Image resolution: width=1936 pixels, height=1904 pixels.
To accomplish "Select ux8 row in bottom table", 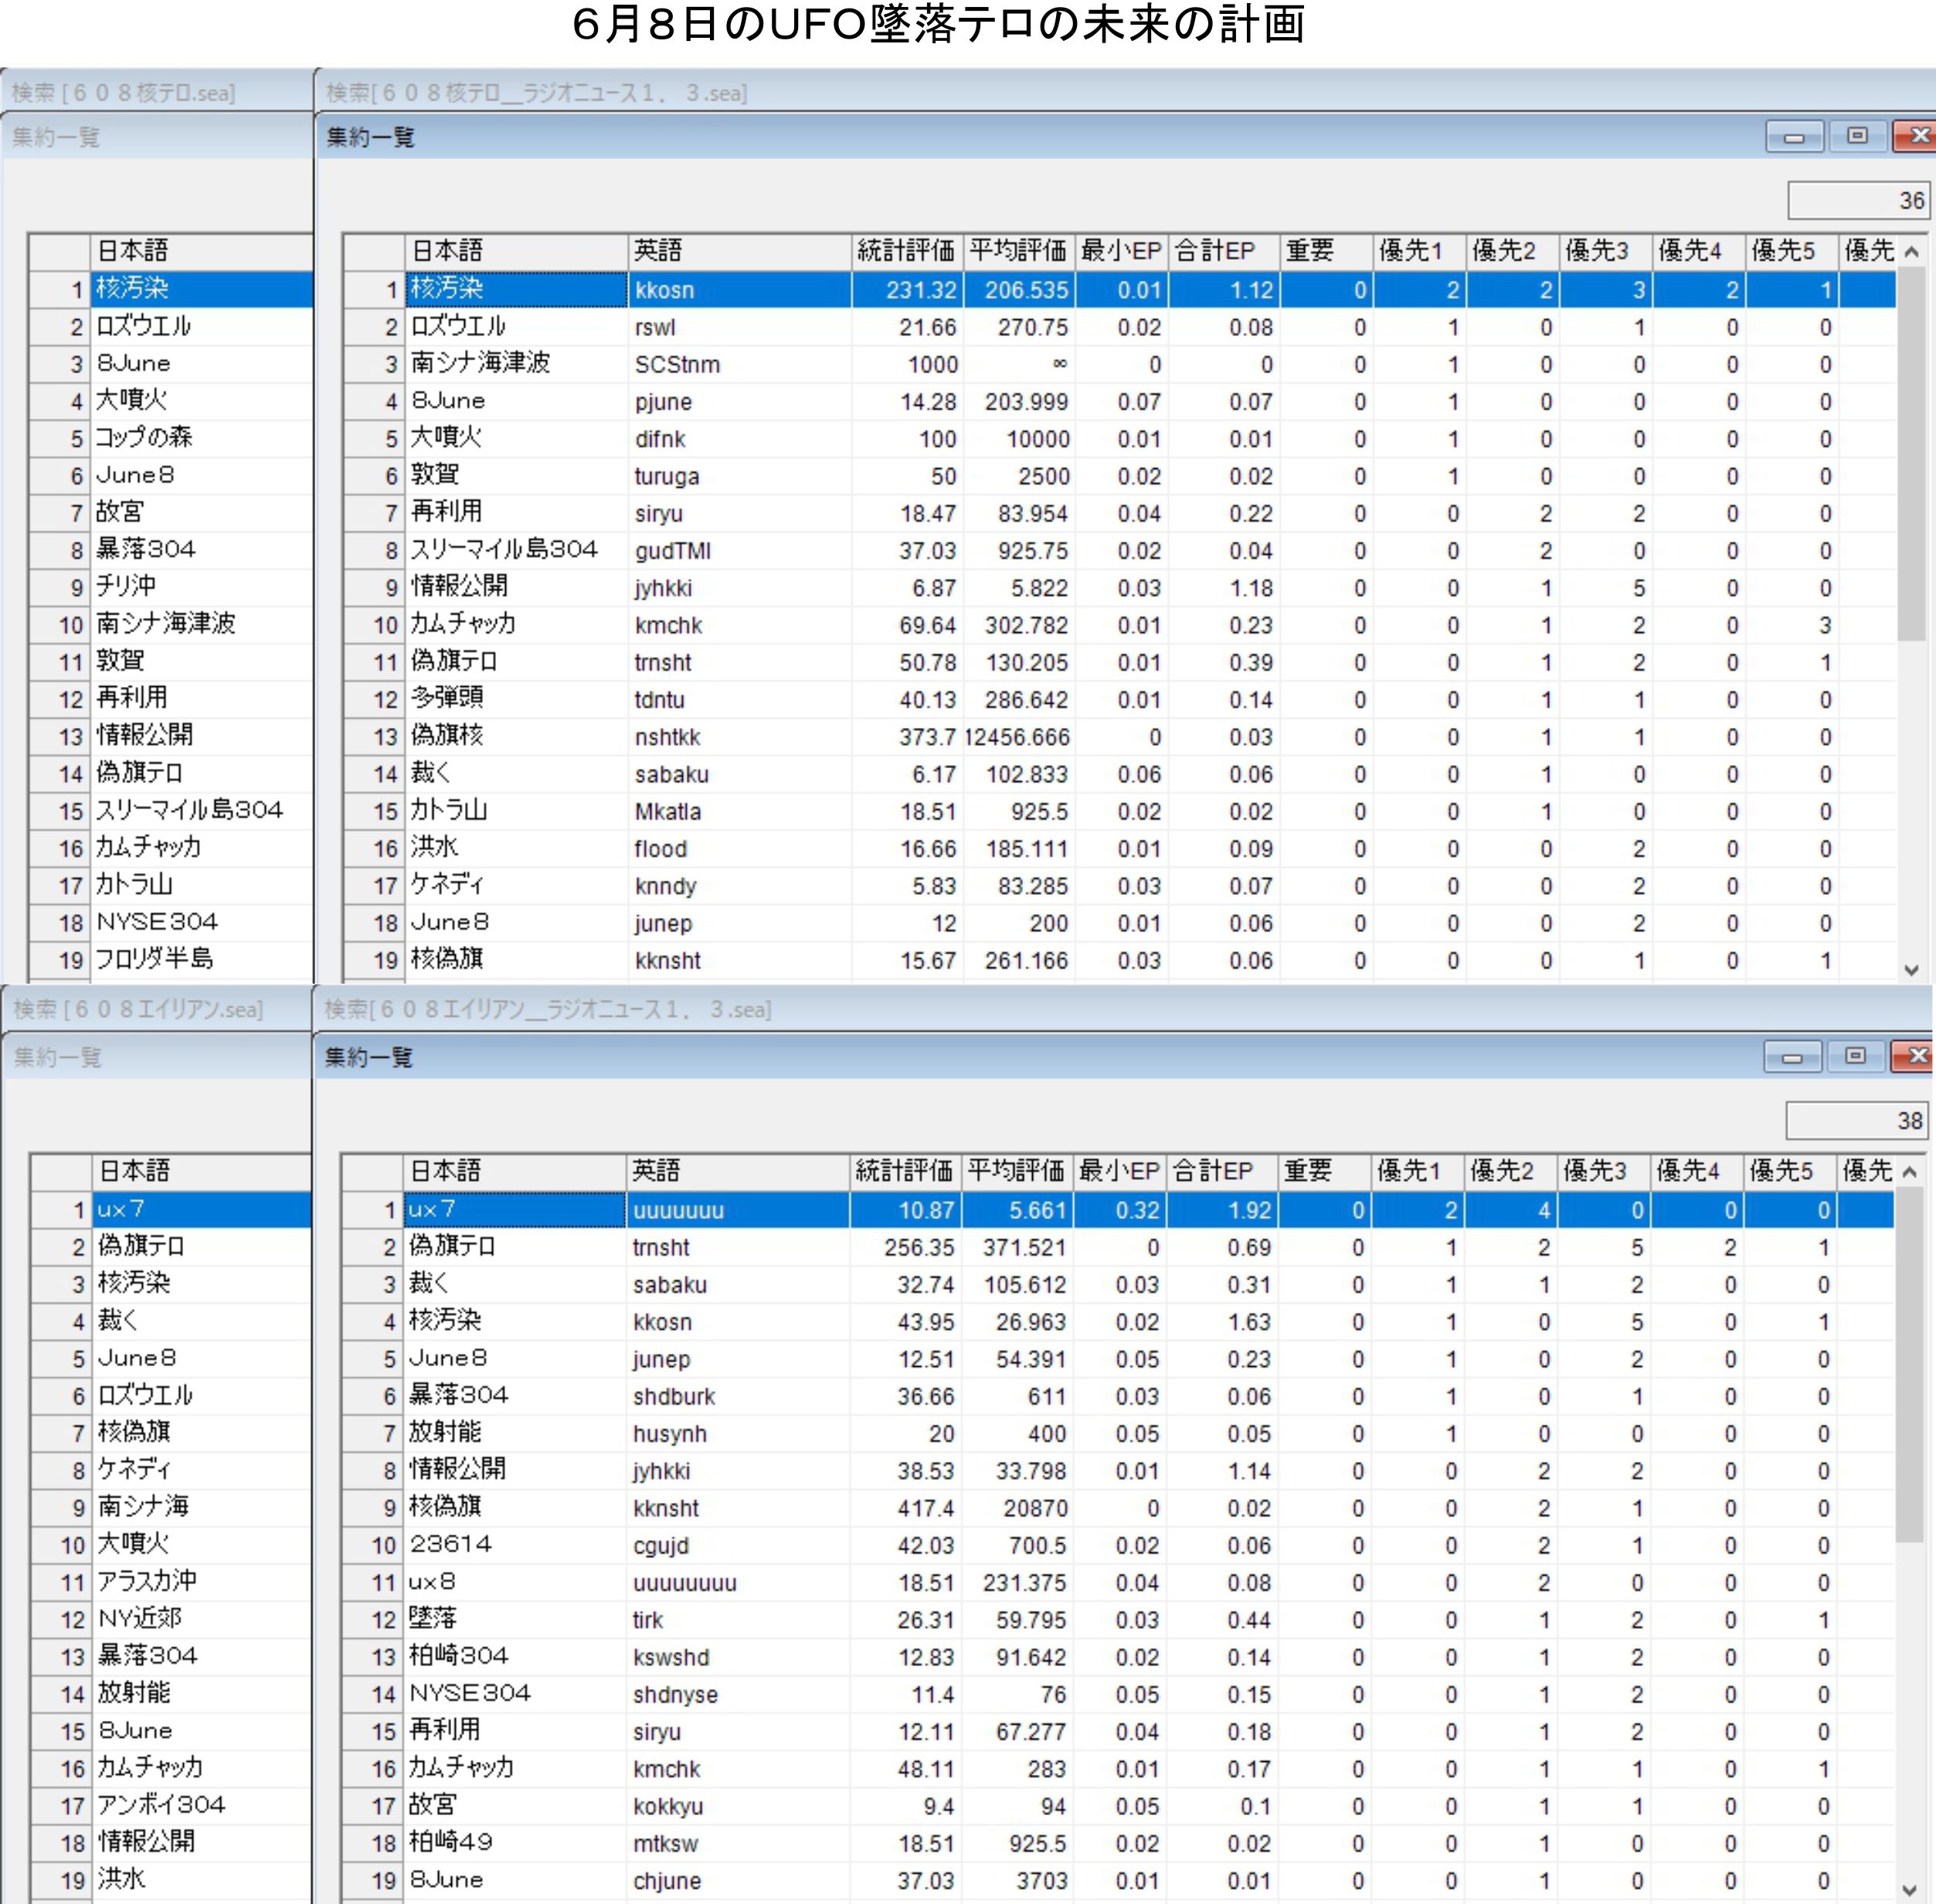I will [x=1118, y=1582].
